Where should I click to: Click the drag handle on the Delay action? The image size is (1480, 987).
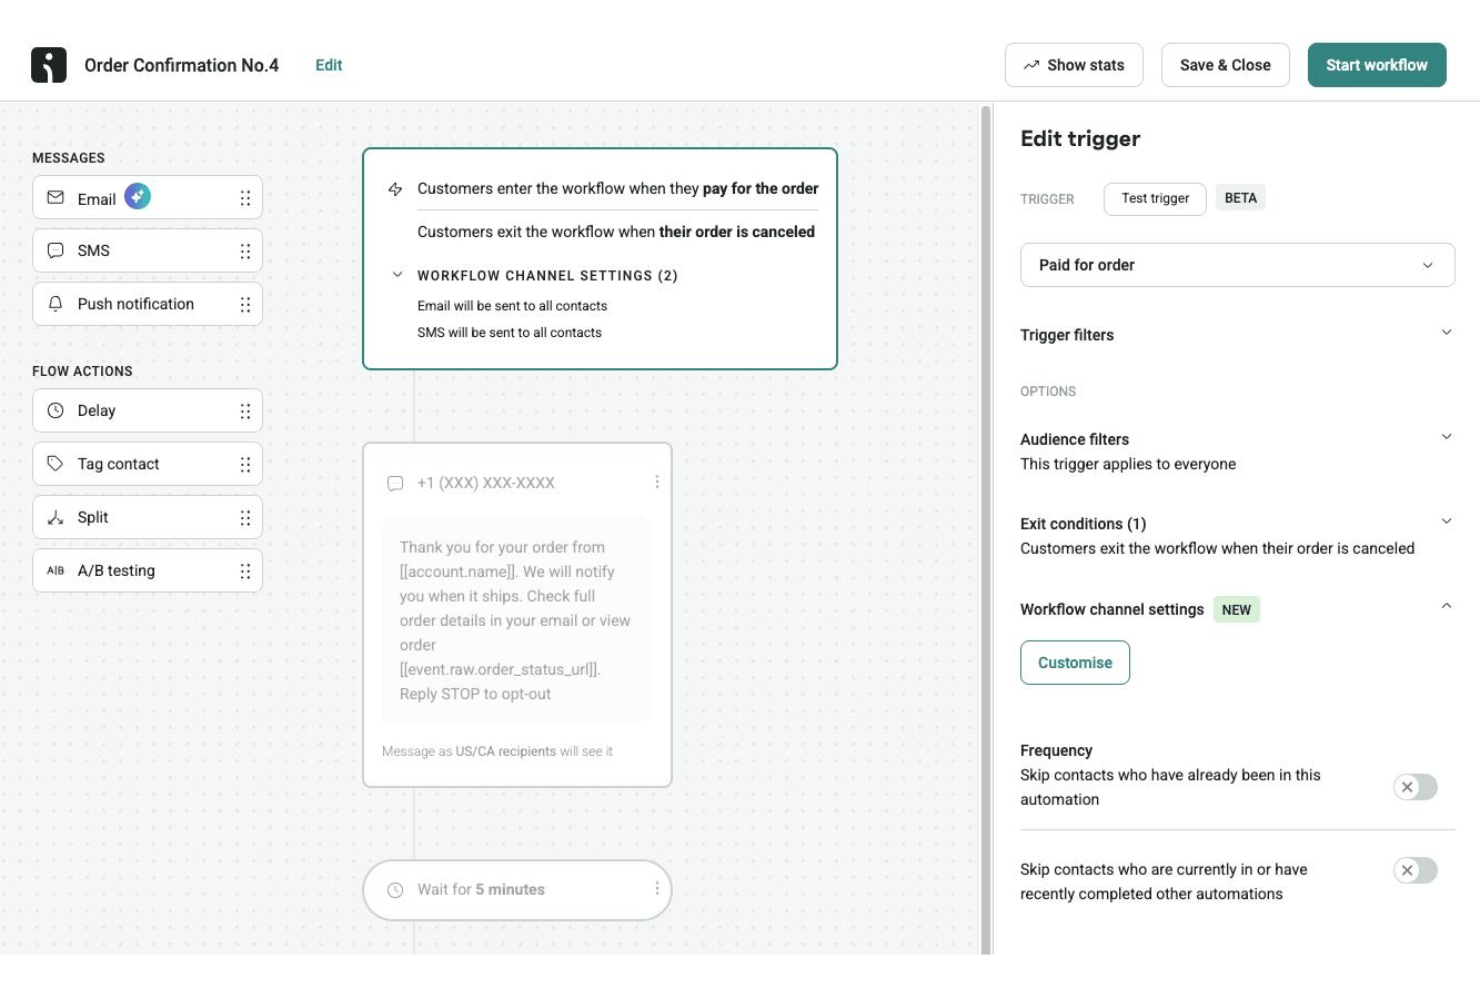click(x=245, y=411)
